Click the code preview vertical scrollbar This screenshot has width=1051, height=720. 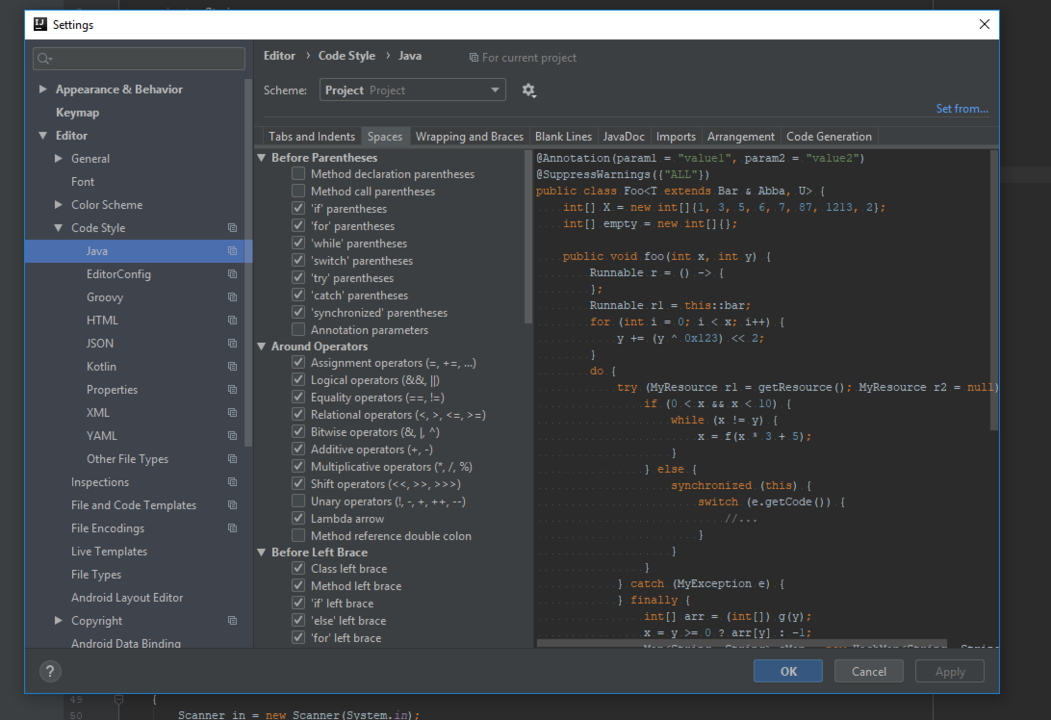pyautogui.click(x=994, y=290)
